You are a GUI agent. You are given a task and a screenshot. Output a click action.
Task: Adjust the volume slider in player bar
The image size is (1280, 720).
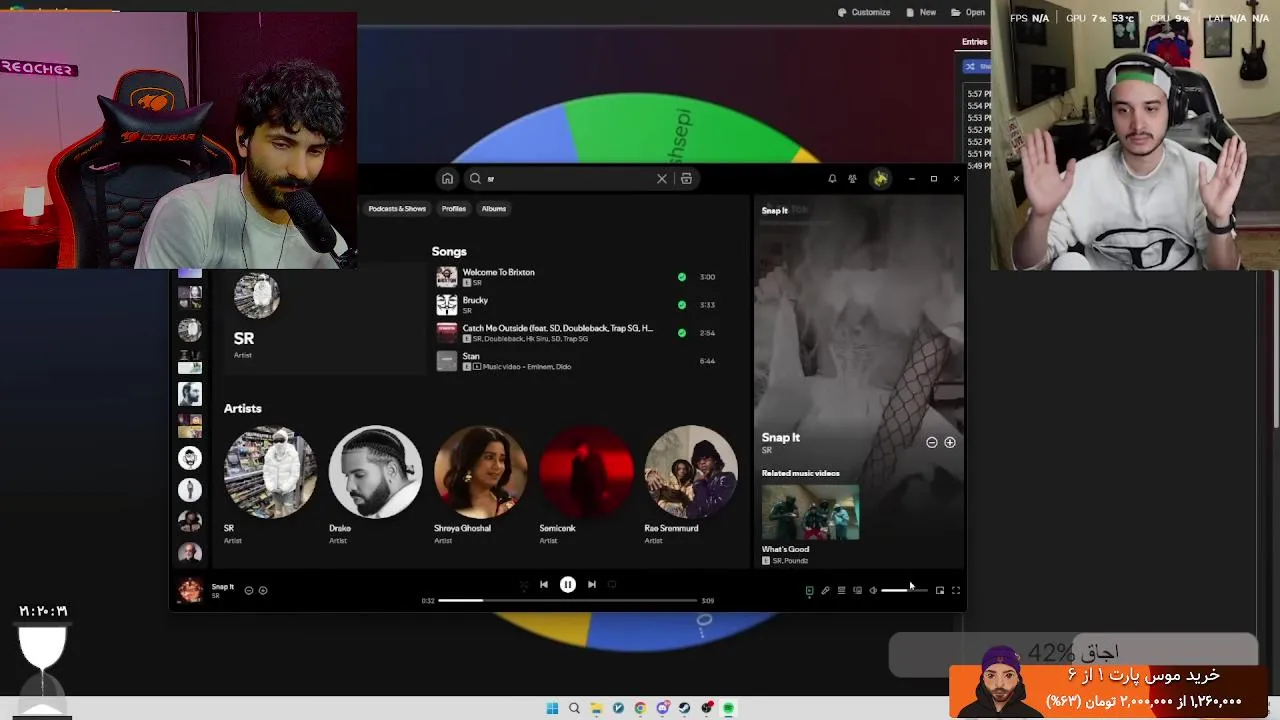click(905, 590)
